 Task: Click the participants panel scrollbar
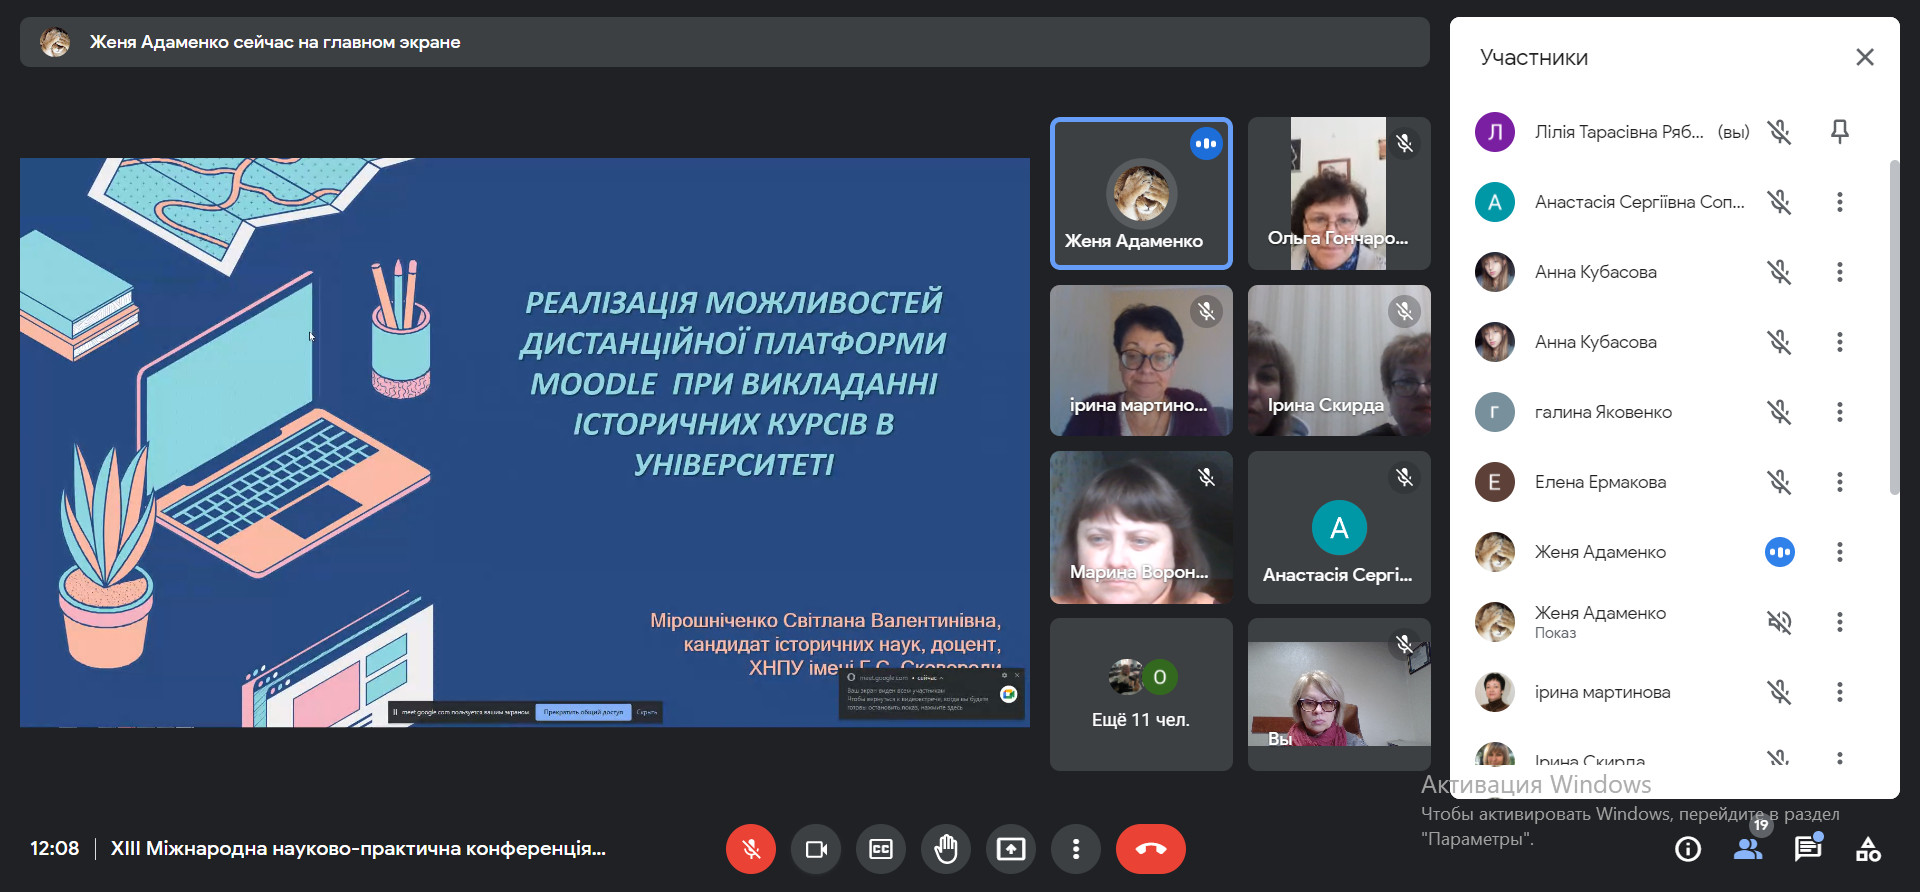tap(1894, 330)
